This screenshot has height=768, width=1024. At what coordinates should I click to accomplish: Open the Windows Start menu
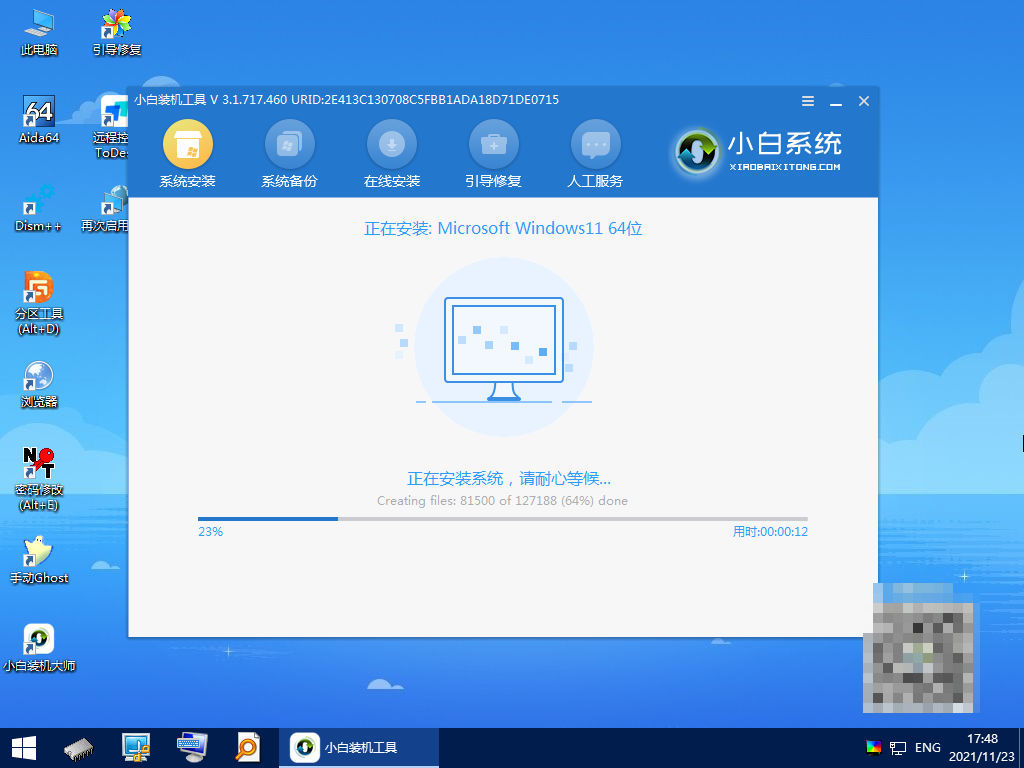[x=23, y=747]
